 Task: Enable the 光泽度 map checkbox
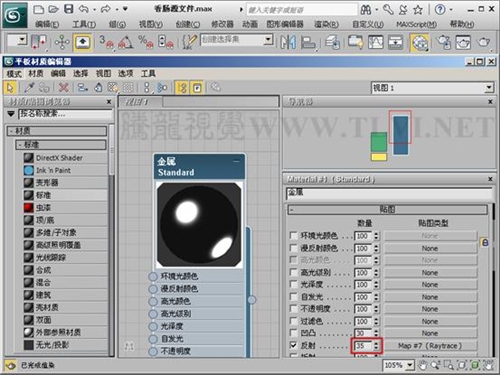pyautogui.click(x=293, y=285)
